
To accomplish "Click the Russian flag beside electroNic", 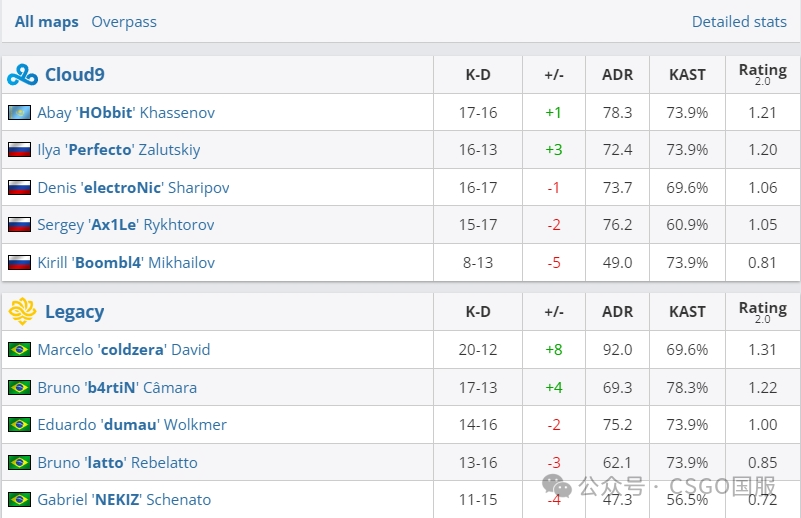I will point(19,188).
